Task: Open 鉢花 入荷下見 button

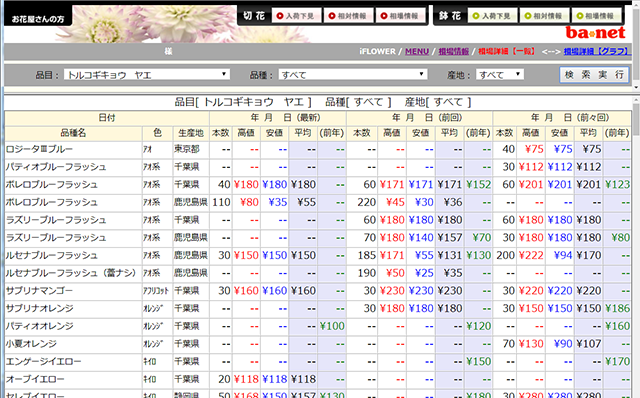Action: click(492, 16)
